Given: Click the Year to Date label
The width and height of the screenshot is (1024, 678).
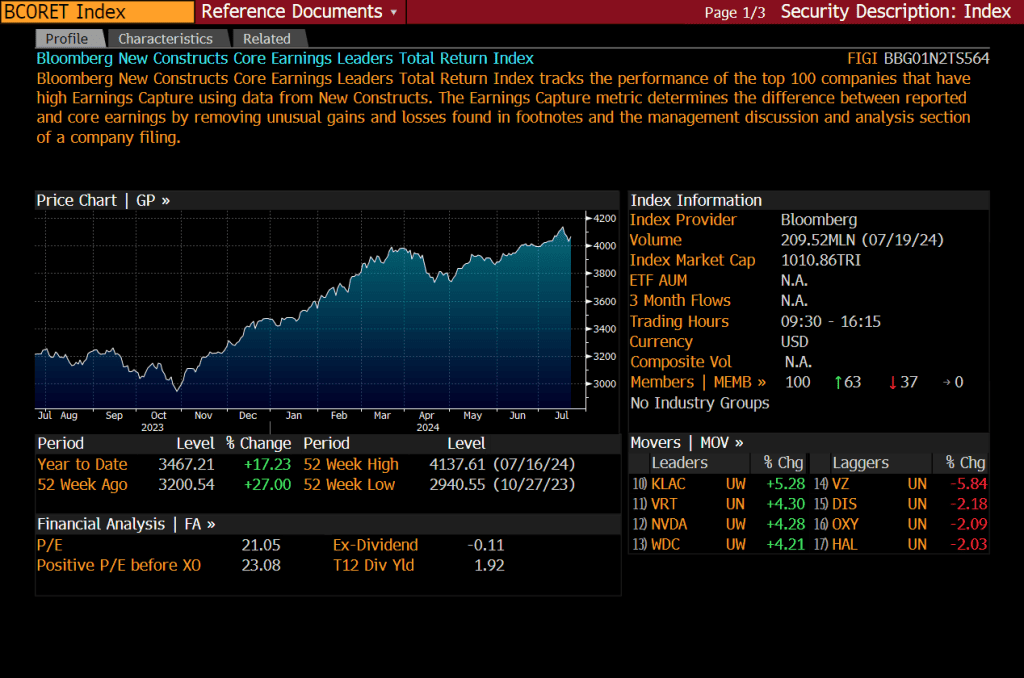Looking at the screenshot, I should [x=82, y=464].
